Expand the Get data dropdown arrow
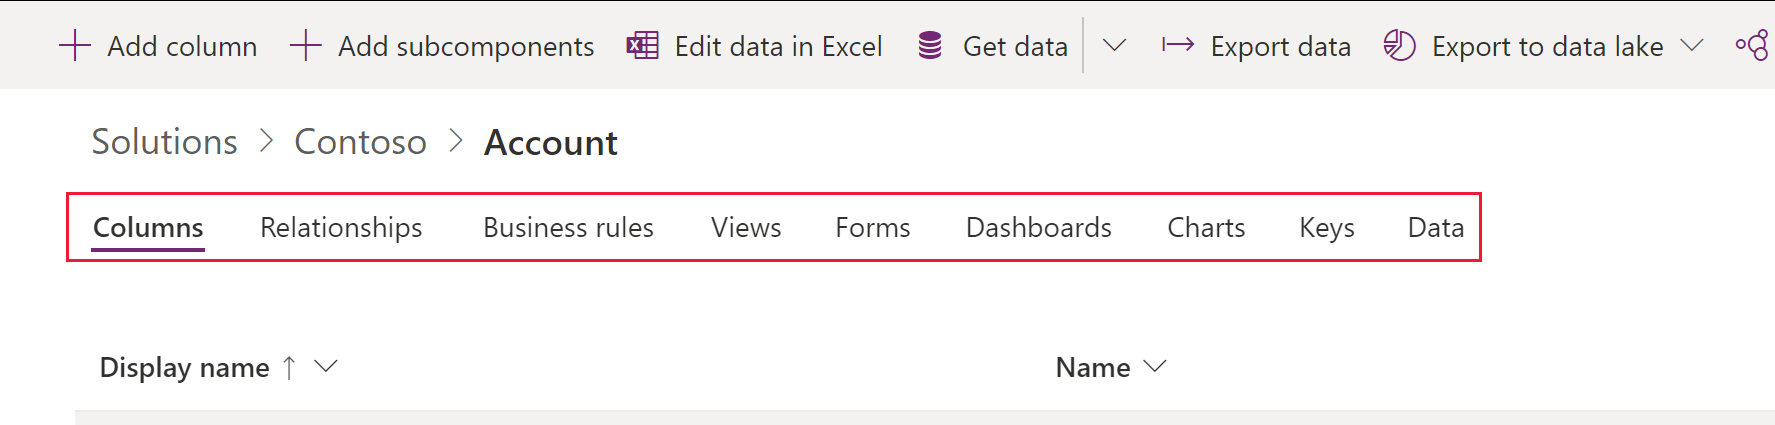 point(1114,46)
